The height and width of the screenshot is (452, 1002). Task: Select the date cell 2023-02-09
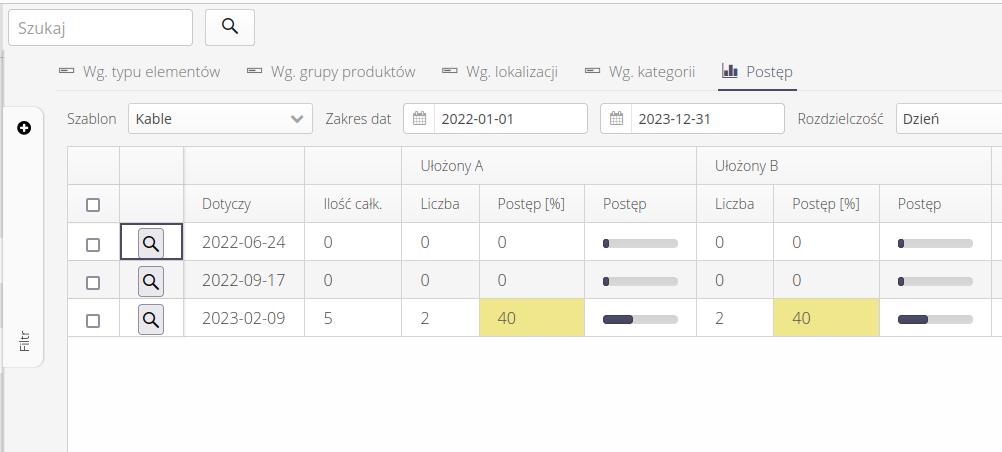[x=243, y=318]
